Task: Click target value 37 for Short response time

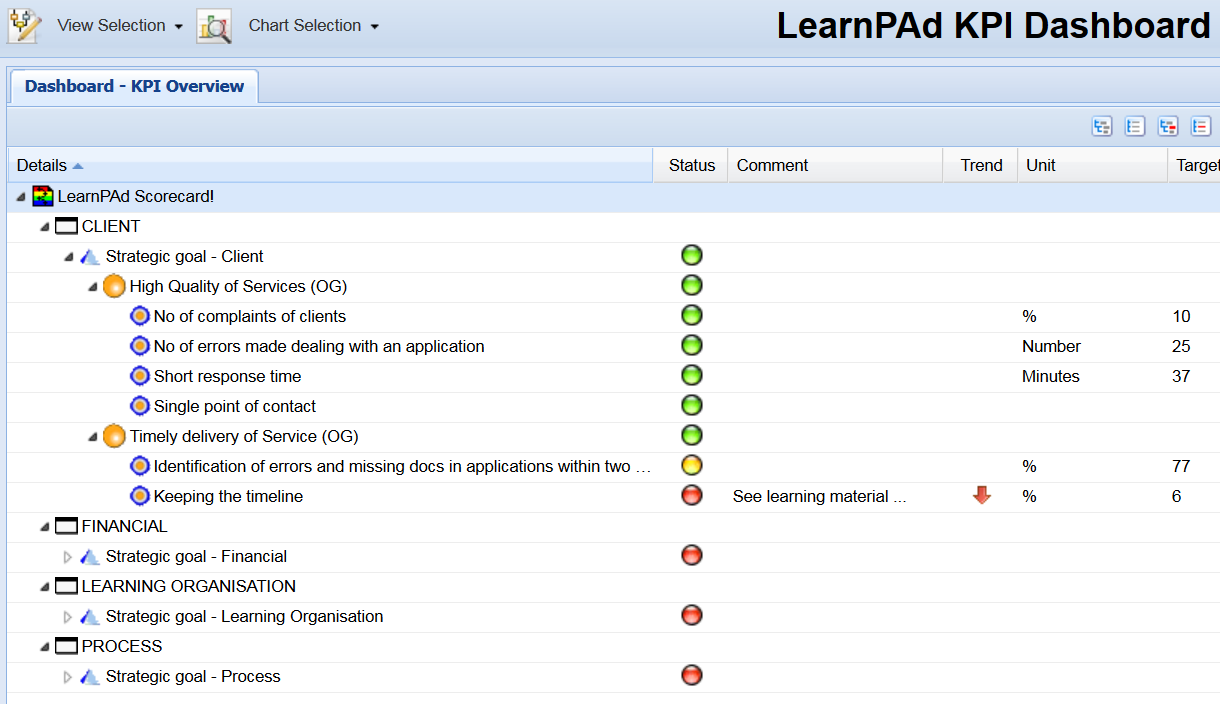Action: click(1181, 376)
